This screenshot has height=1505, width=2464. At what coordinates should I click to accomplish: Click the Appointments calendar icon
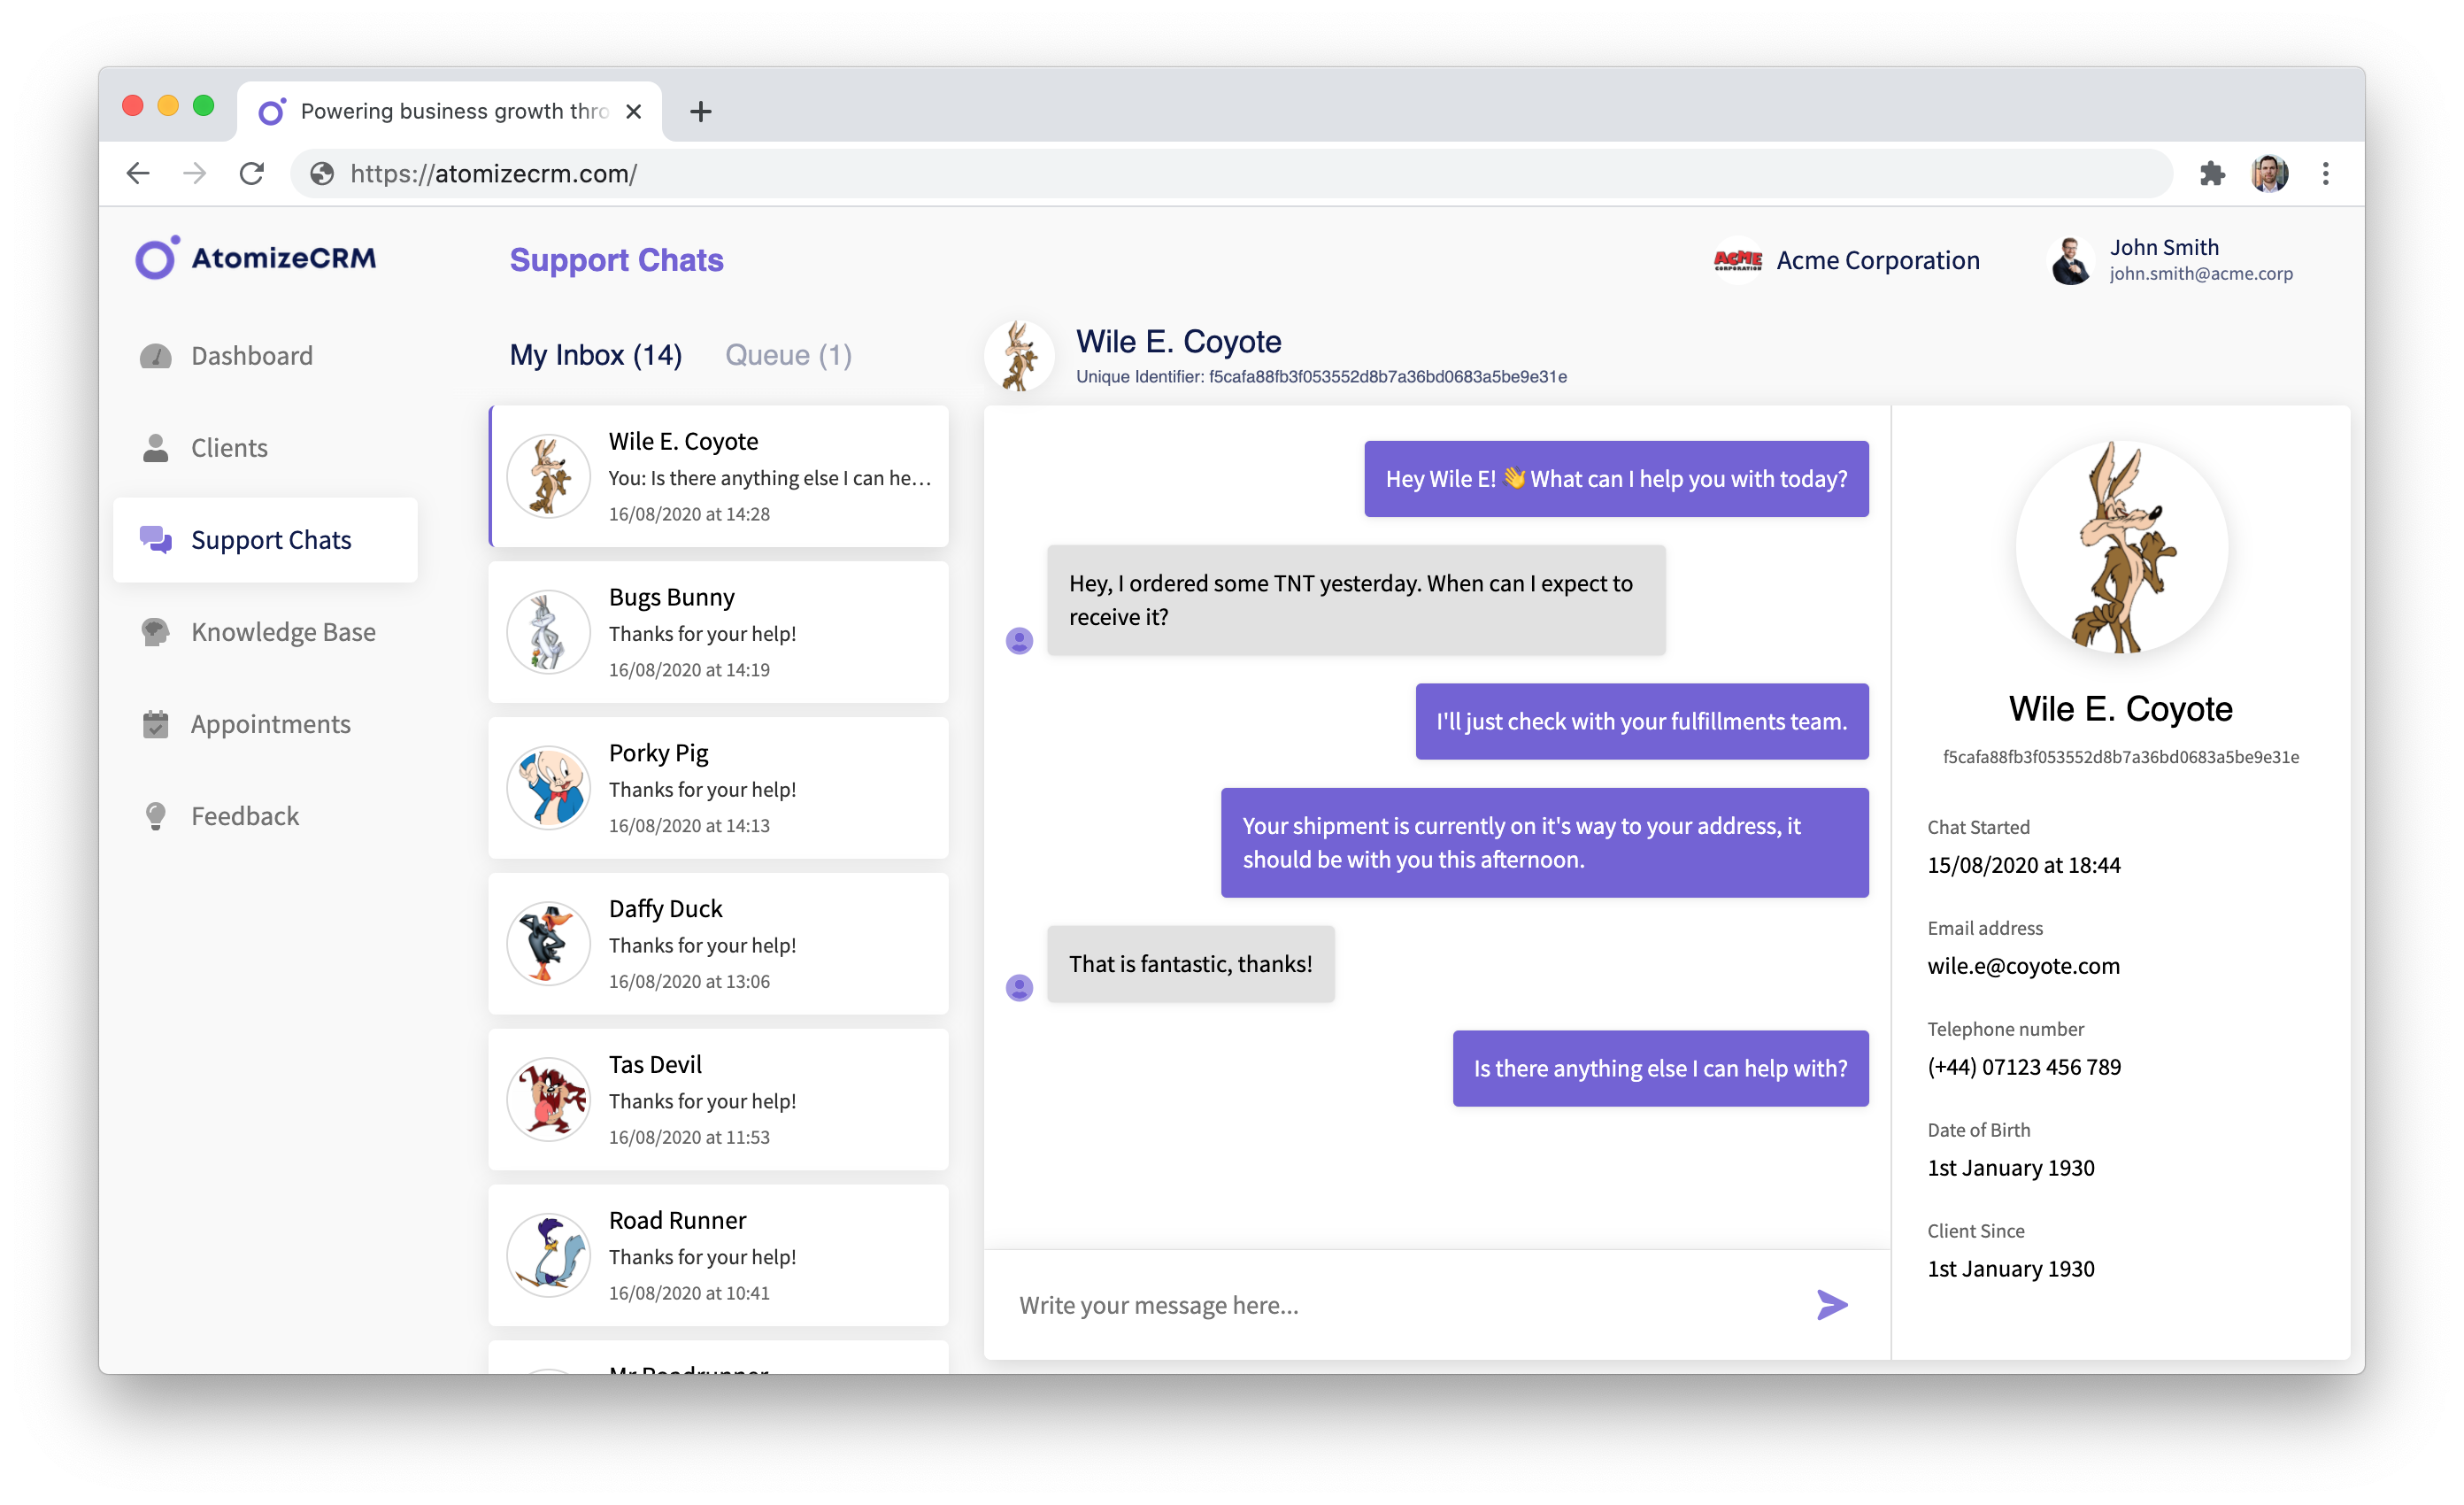[x=155, y=724]
